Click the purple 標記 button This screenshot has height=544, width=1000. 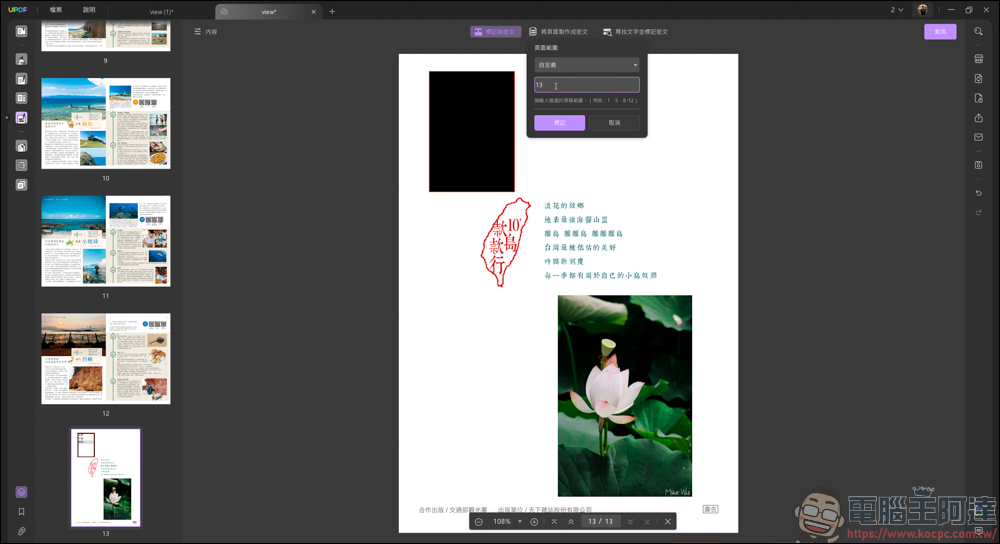[559, 122]
